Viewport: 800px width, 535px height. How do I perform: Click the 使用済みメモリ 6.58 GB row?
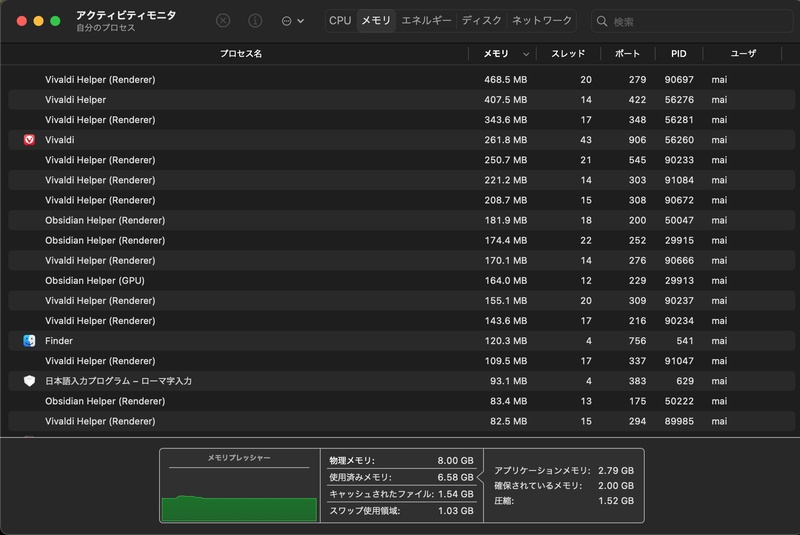401,477
